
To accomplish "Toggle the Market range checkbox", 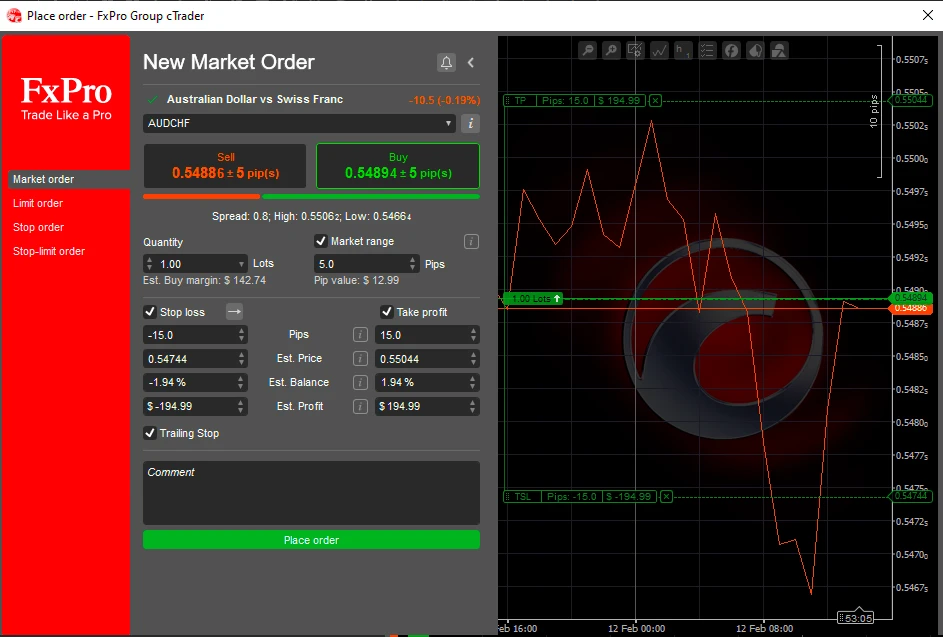I will (x=321, y=240).
